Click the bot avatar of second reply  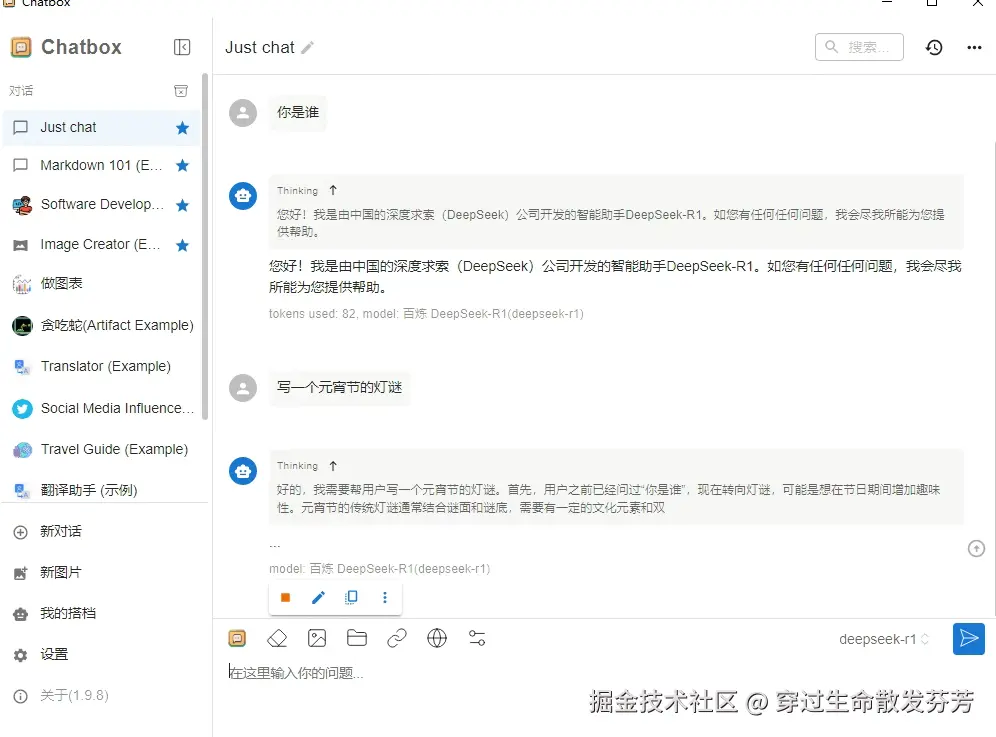[x=243, y=471]
